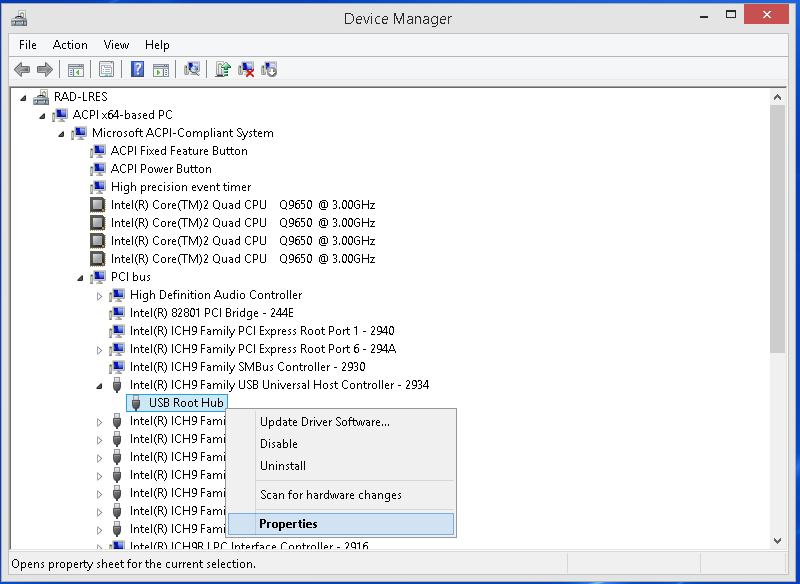Click the Update Driver Software toolbar icon
Image resolution: width=800 pixels, height=584 pixels.
tap(223, 69)
